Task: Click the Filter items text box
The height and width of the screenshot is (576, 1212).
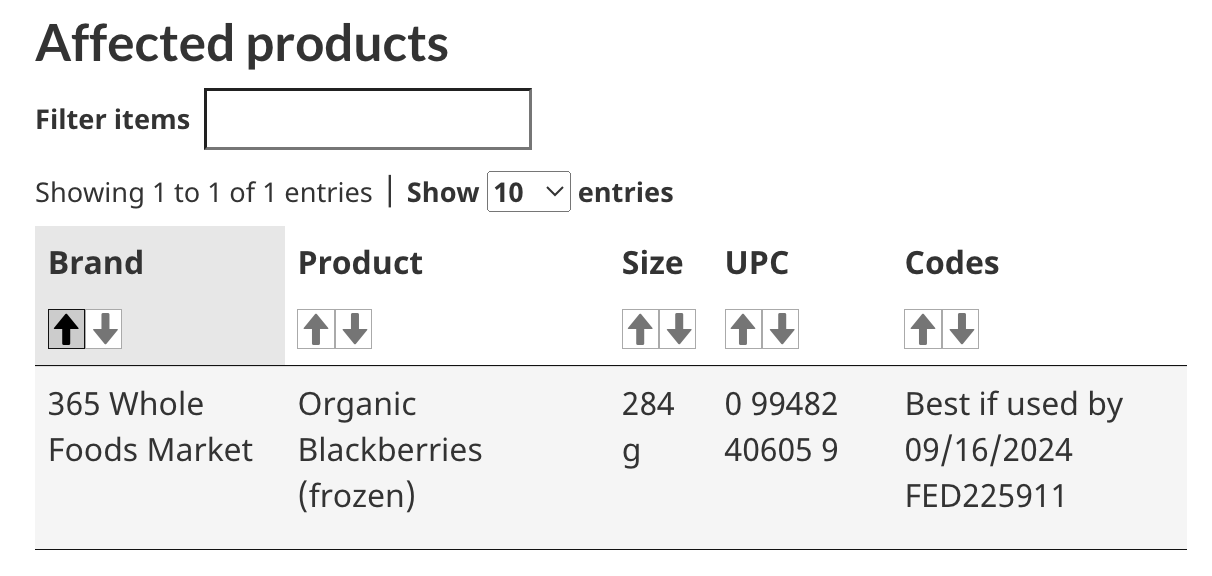Action: click(x=367, y=118)
